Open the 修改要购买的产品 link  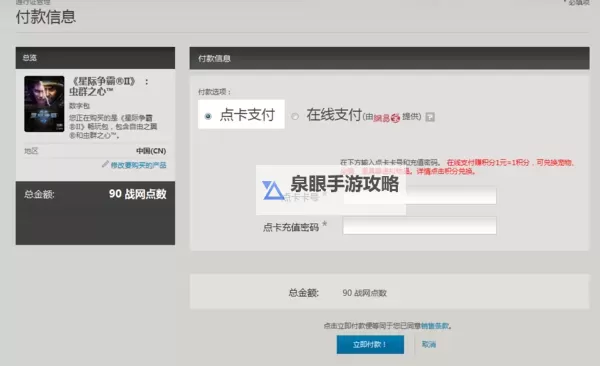(x=139, y=165)
